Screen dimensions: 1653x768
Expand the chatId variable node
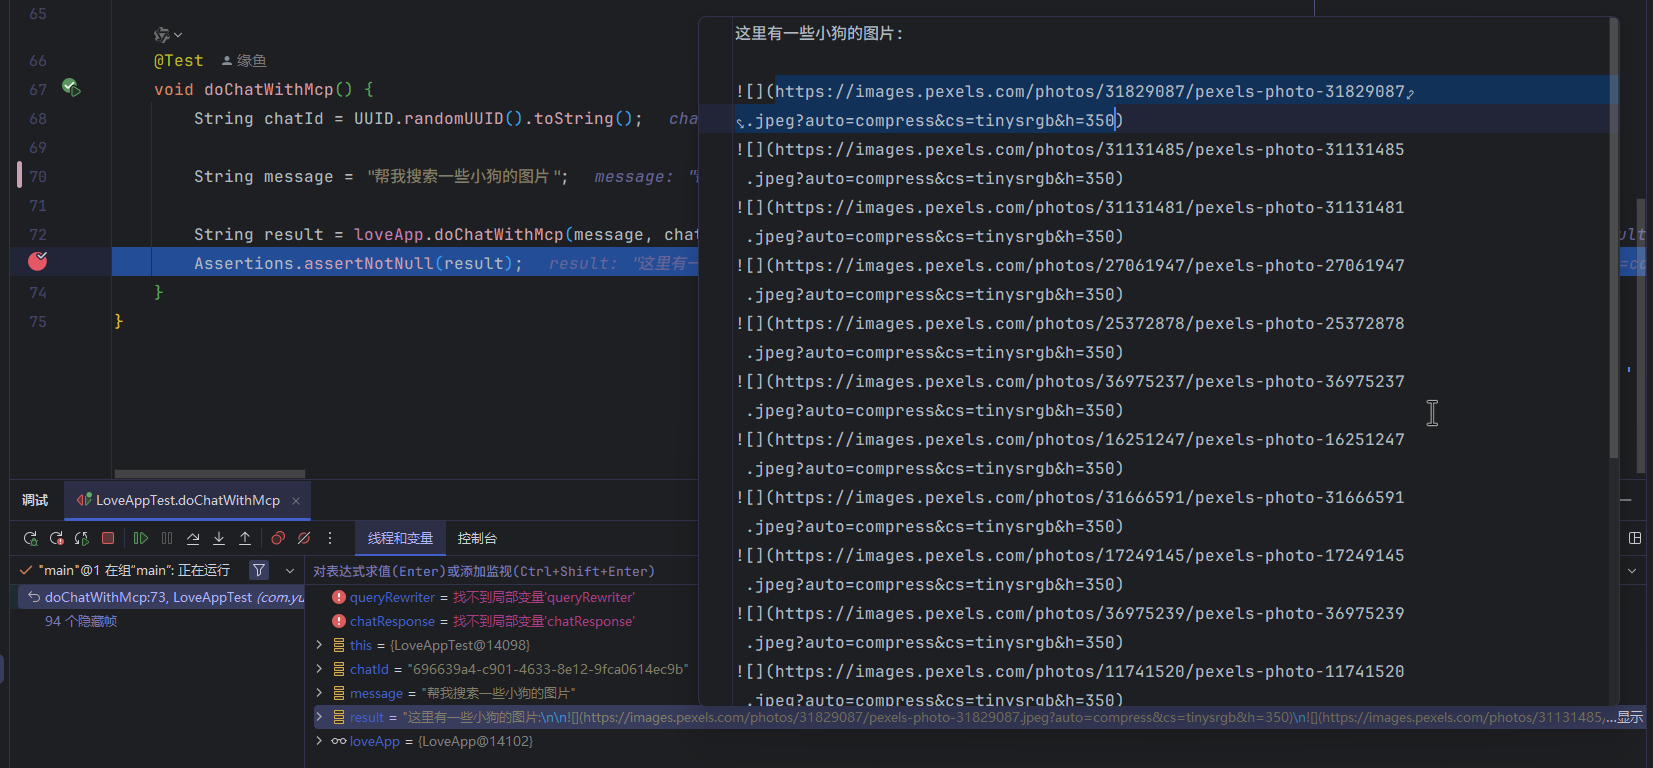(x=319, y=669)
